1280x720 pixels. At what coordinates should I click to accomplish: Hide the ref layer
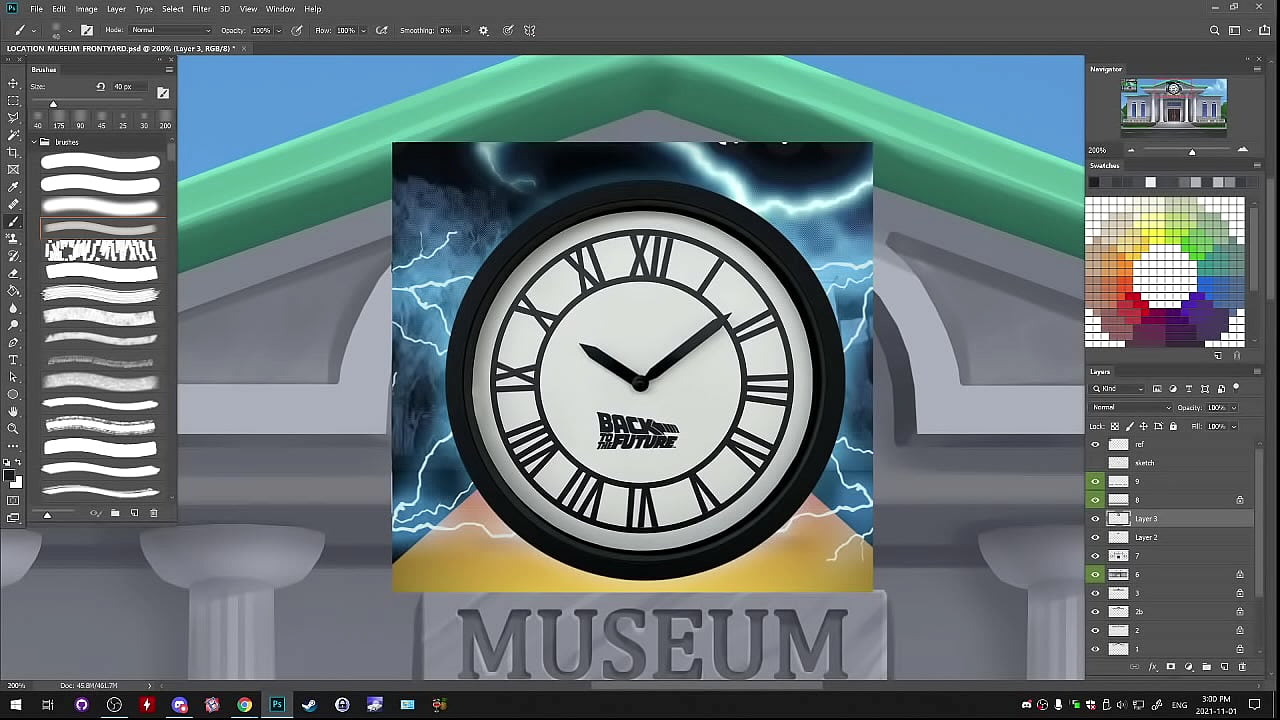click(x=1095, y=444)
